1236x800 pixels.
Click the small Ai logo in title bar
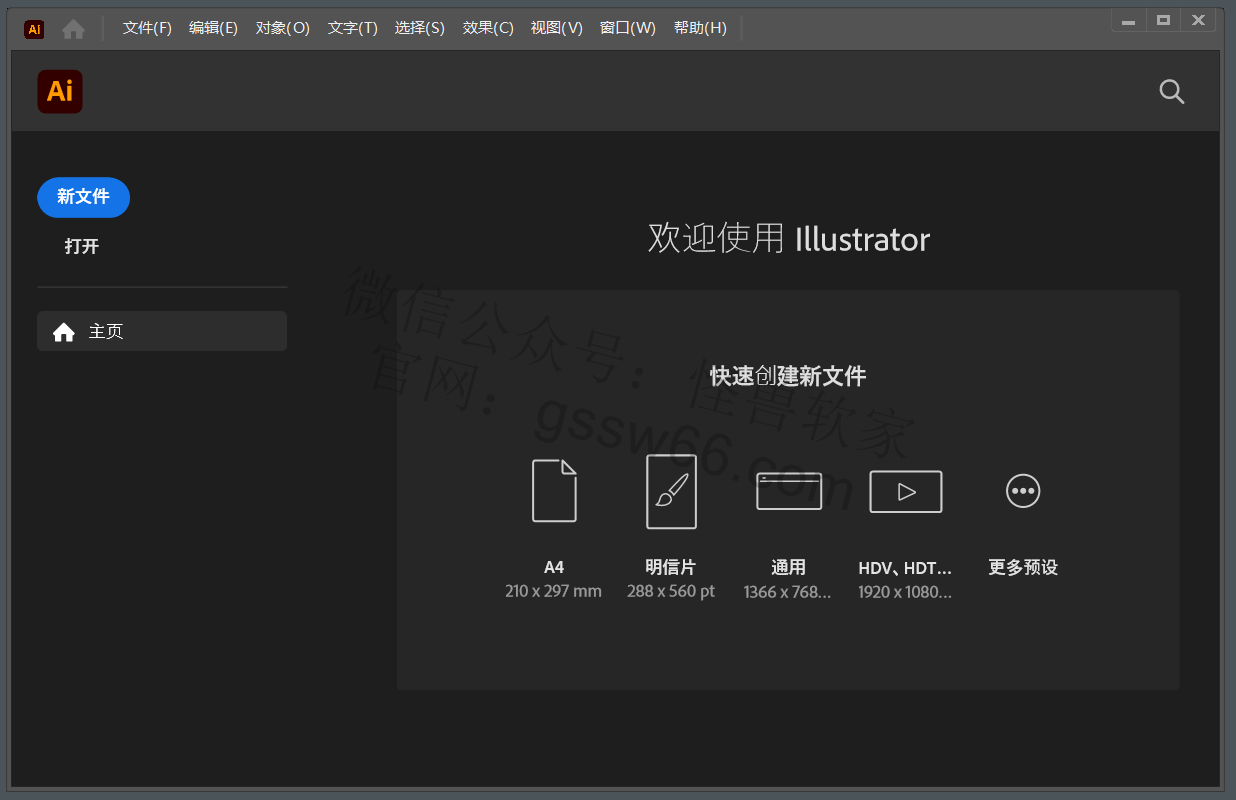(34, 29)
